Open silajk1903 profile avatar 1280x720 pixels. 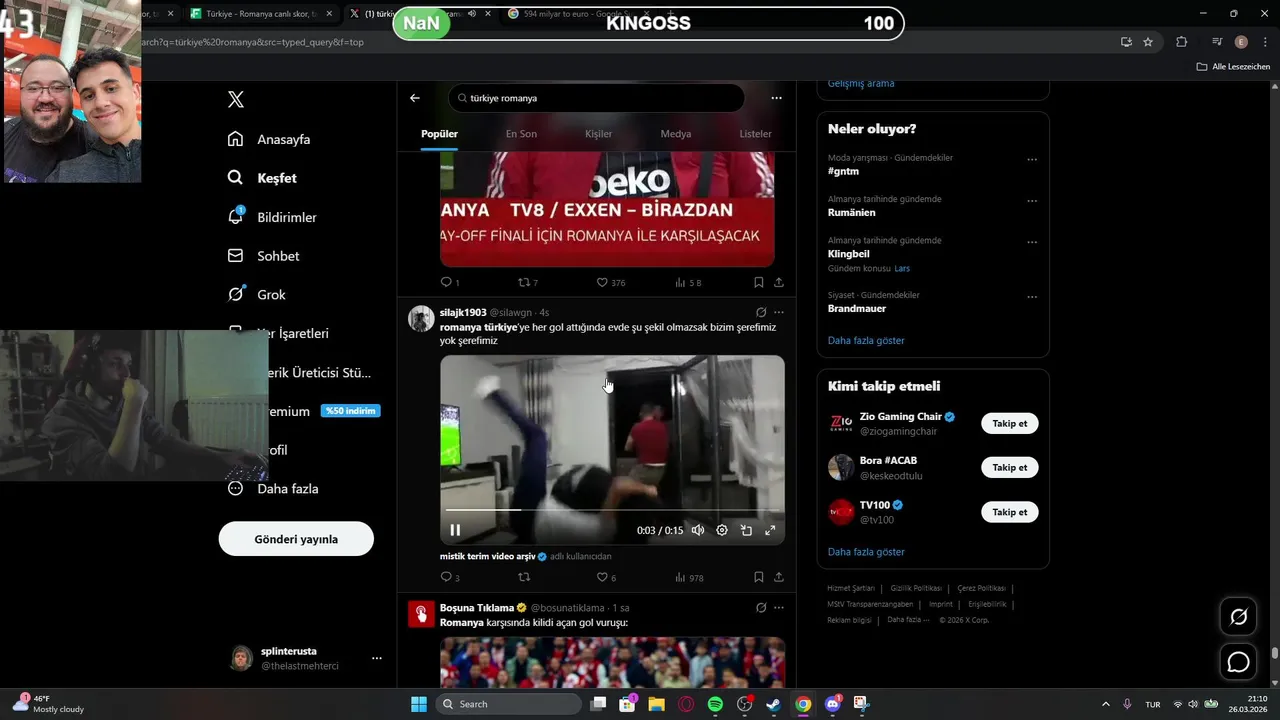coord(421,318)
